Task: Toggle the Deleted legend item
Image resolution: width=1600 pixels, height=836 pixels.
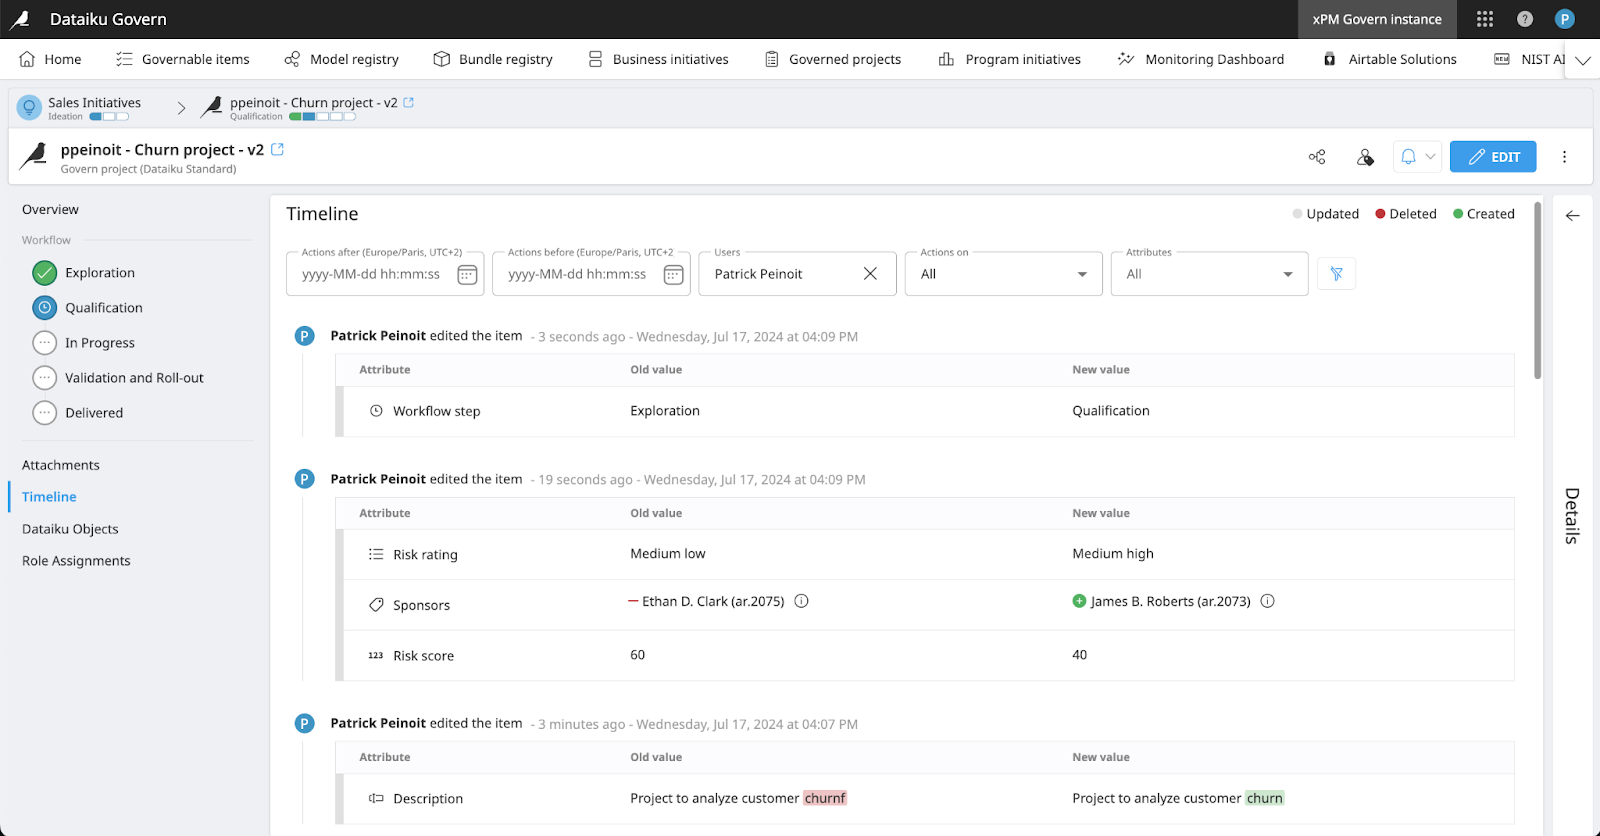Action: [1405, 214]
